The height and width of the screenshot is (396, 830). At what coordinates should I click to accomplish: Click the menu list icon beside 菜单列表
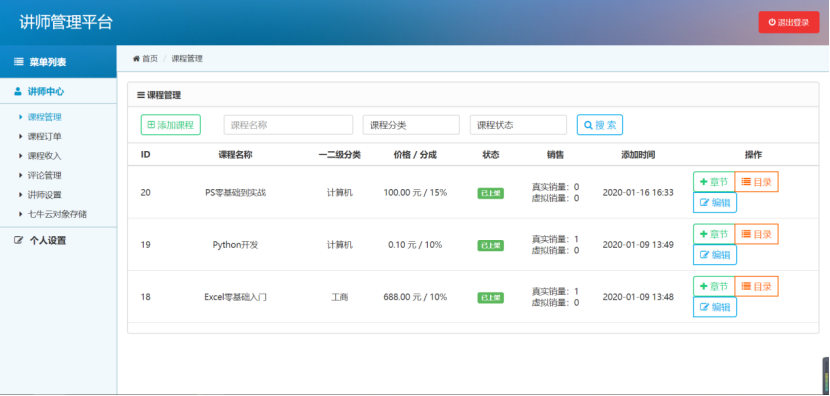click(x=19, y=62)
